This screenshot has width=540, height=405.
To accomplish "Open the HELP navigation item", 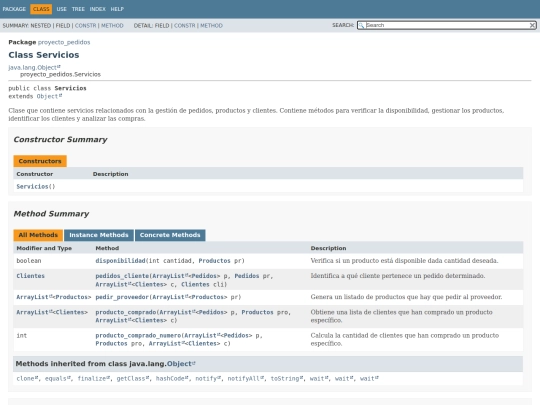I will [117, 9].
